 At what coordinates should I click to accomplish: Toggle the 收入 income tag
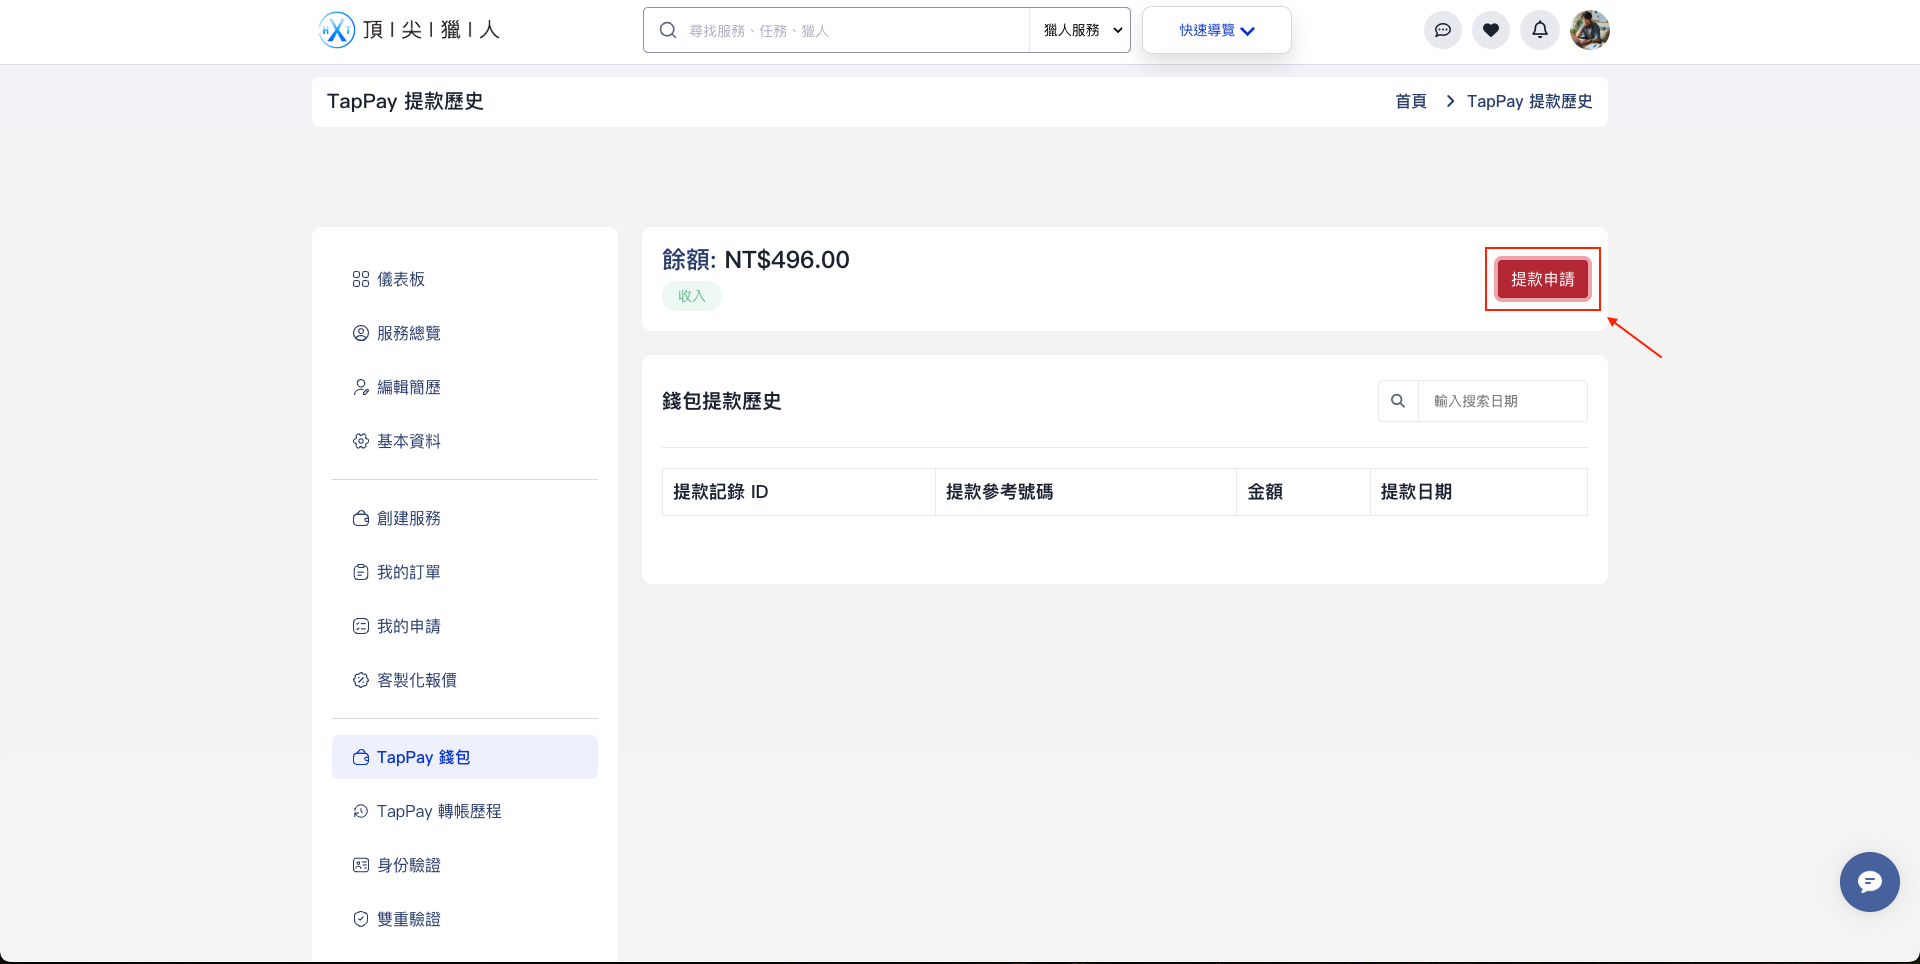pyautogui.click(x=691, y=296)
